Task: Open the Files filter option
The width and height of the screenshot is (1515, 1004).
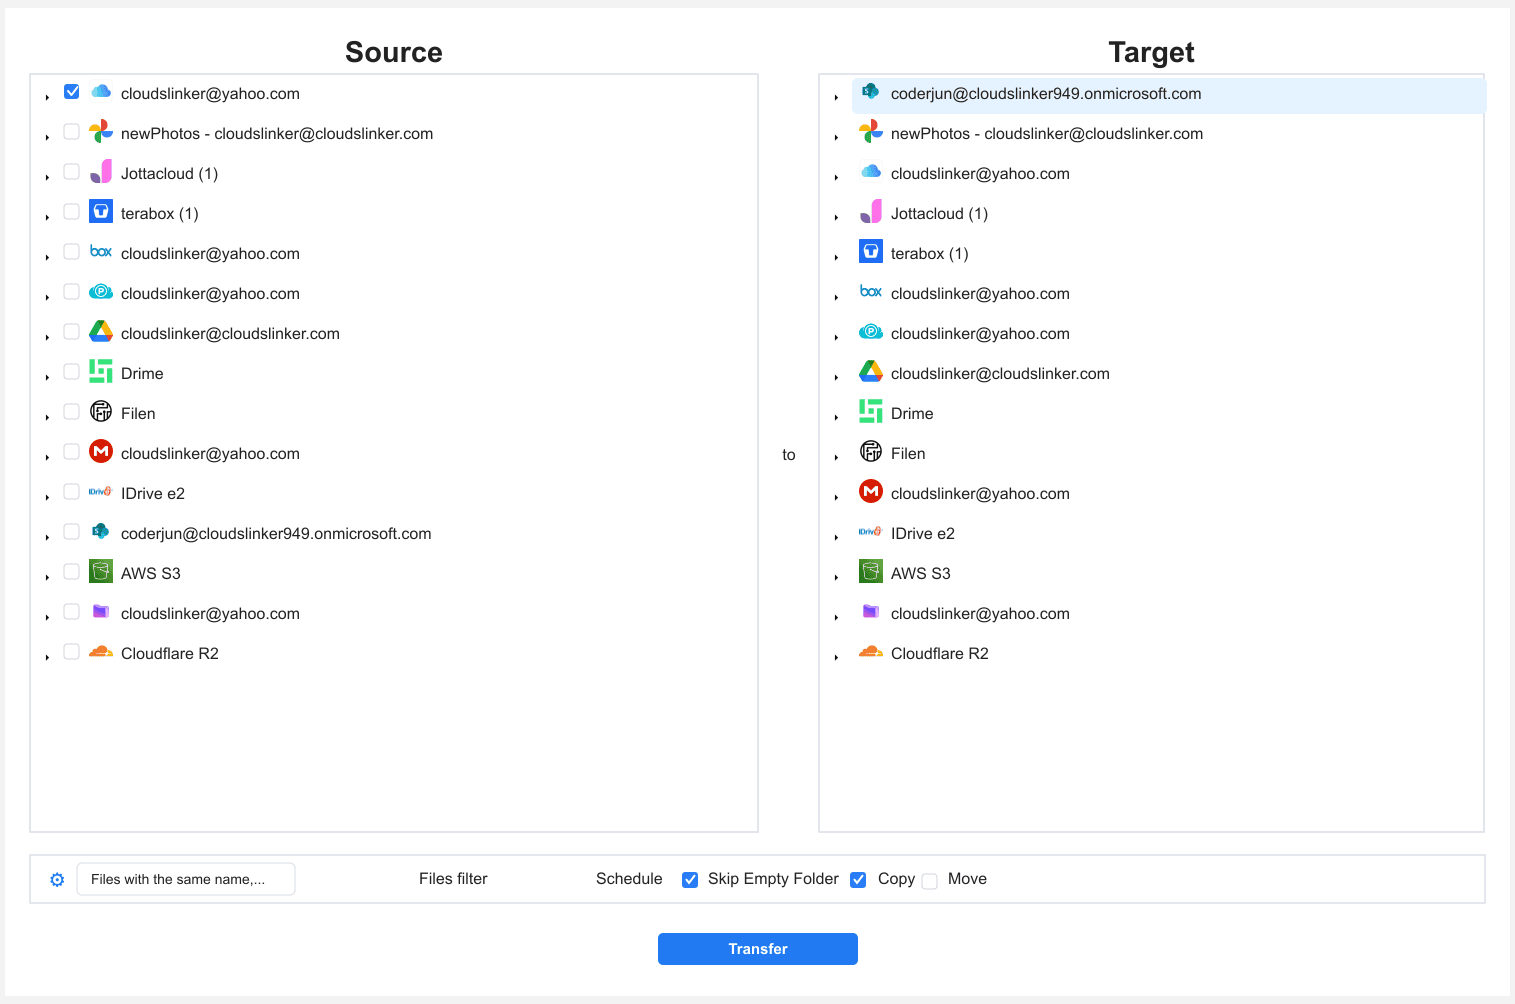Action: 453,879
